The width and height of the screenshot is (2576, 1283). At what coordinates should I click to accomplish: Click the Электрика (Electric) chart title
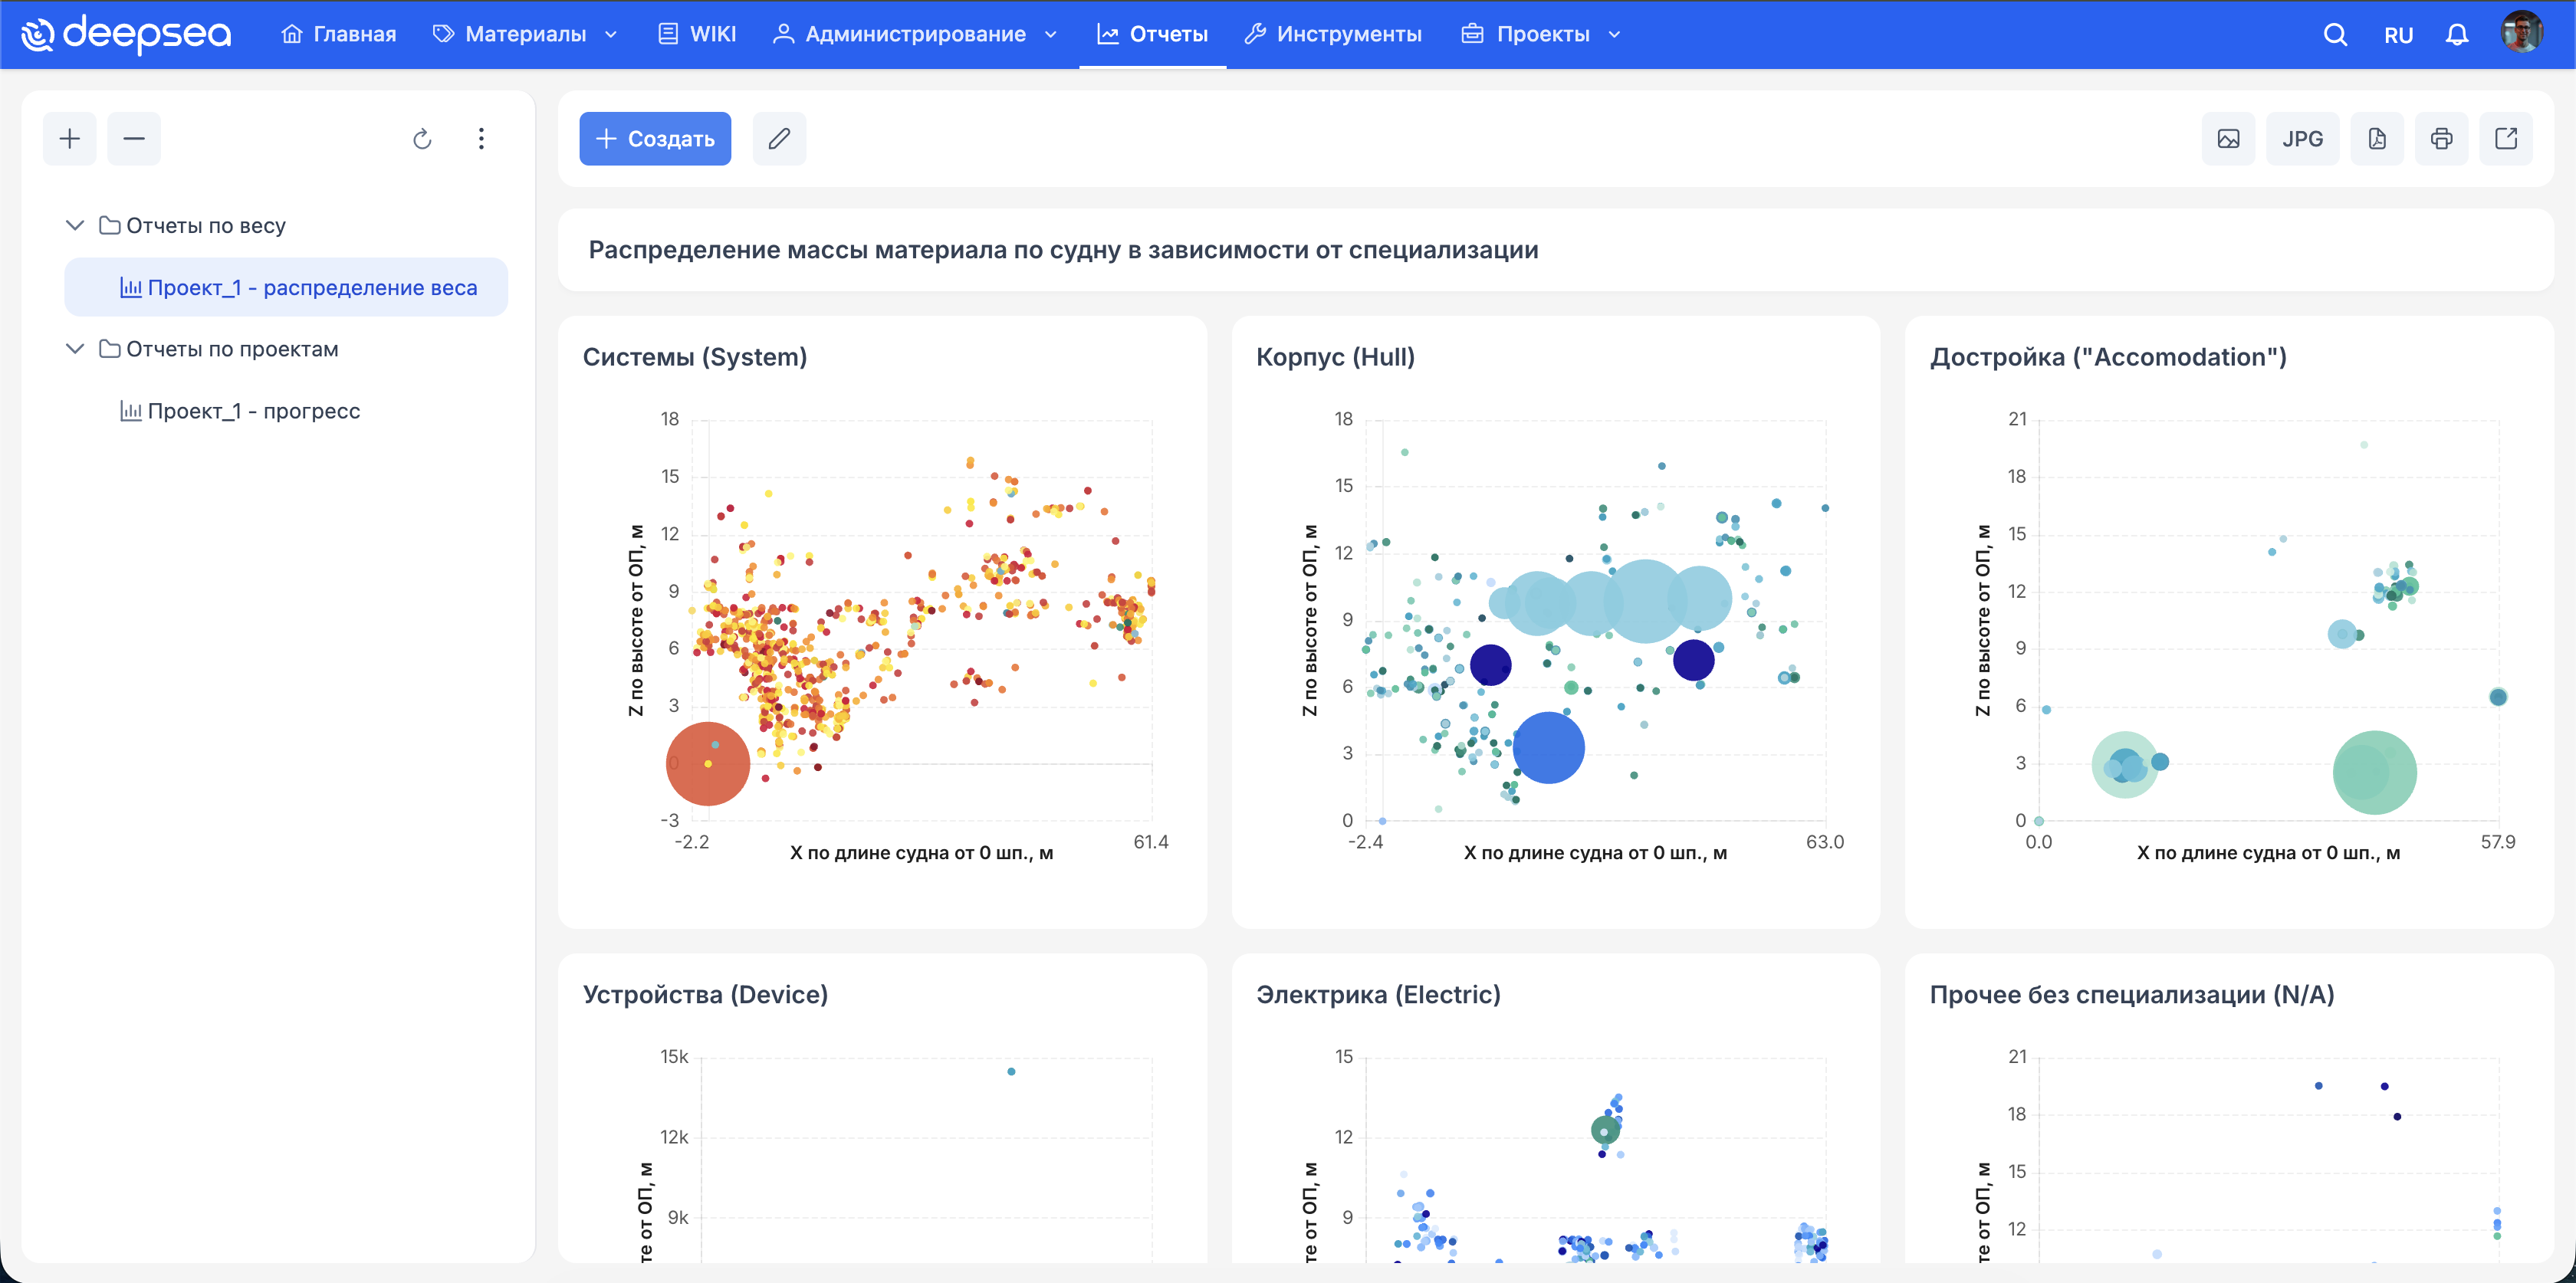tap(1378, 995)
